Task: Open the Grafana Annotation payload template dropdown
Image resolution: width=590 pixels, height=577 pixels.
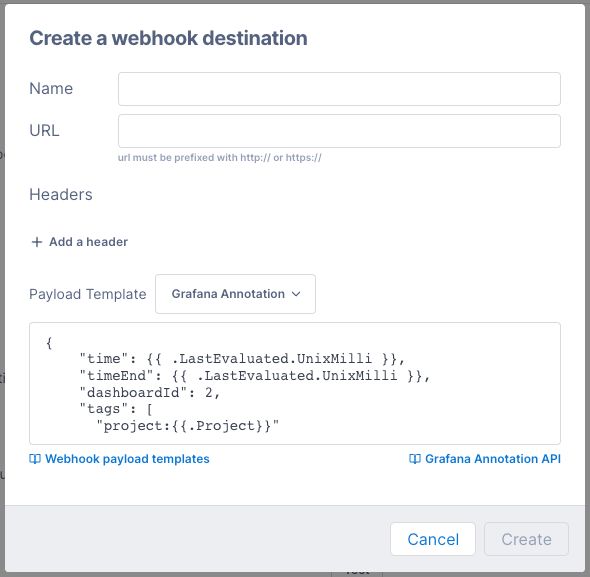Action: pyautogui.click(x=235, y=294)
